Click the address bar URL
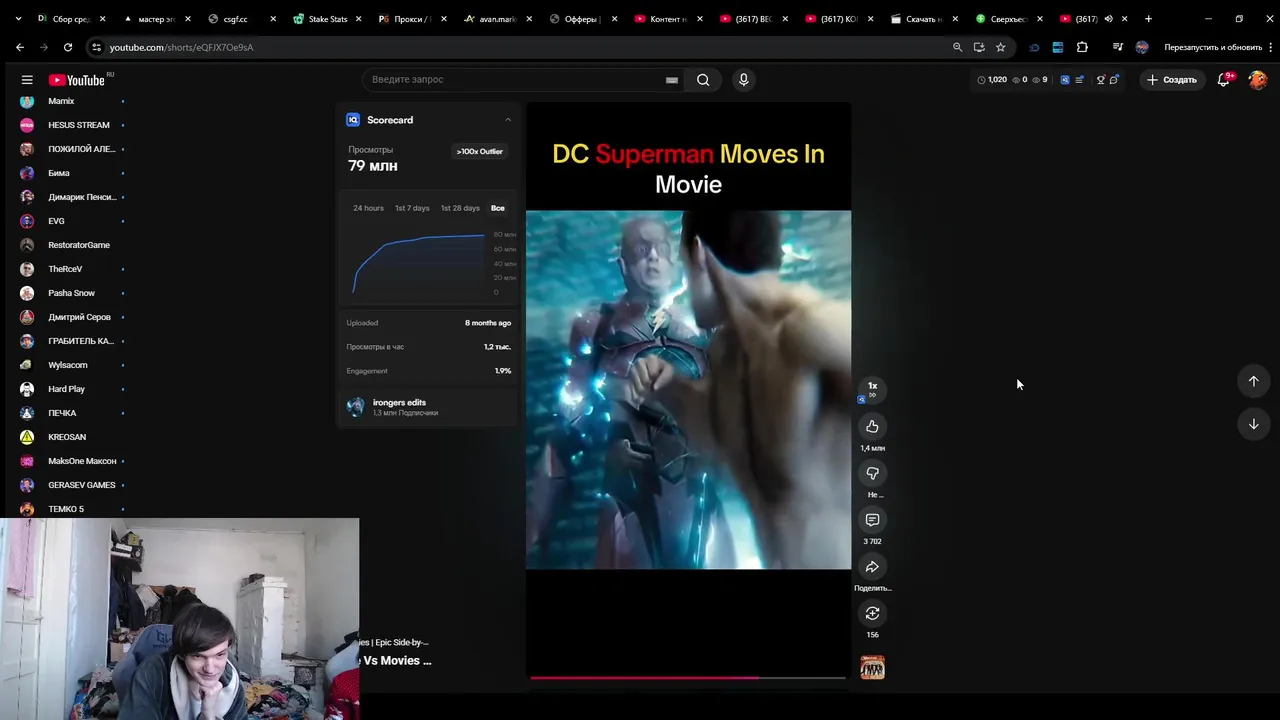The width and height of the screenshot is (1280, 720). [181, 47]
